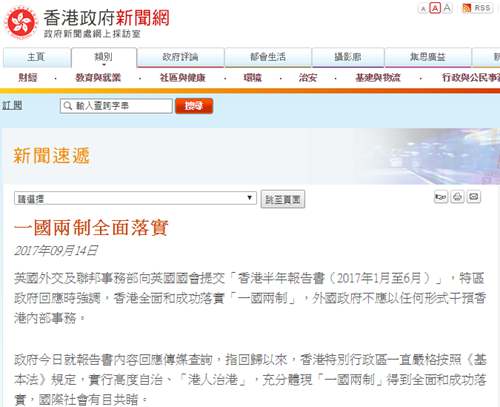Viewport: 500px width, 407px height.
Task: Focus the 輸入查詢字串 search field
Action: tap(116, 106)
